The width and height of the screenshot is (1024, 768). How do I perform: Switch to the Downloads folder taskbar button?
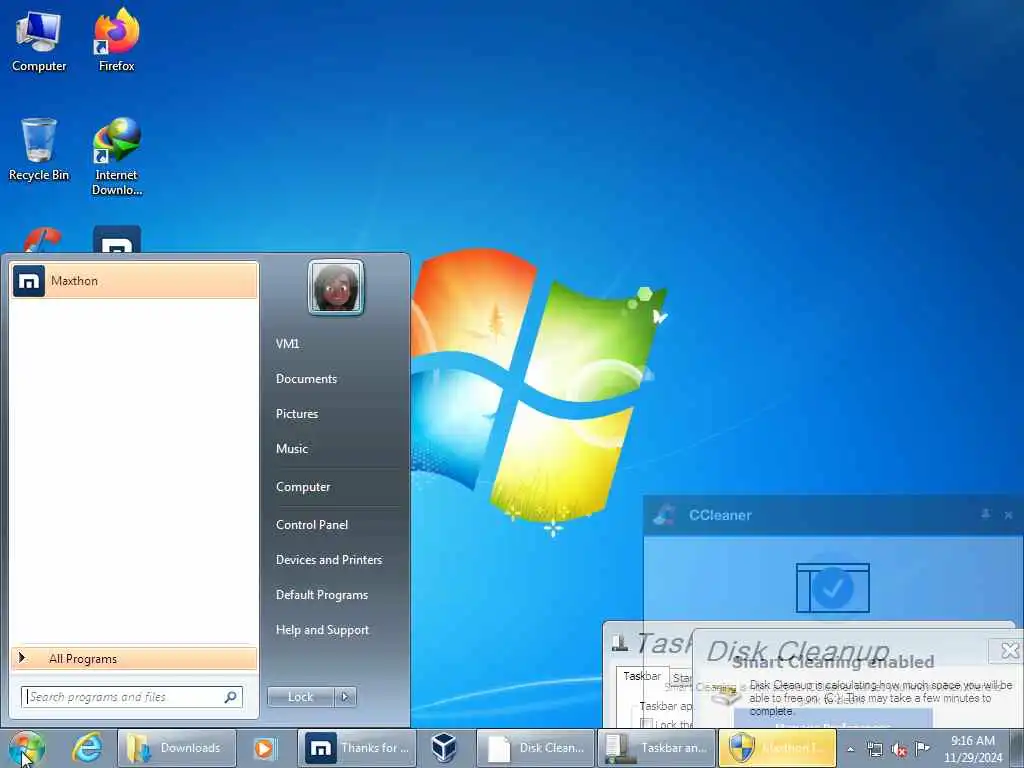176,748
